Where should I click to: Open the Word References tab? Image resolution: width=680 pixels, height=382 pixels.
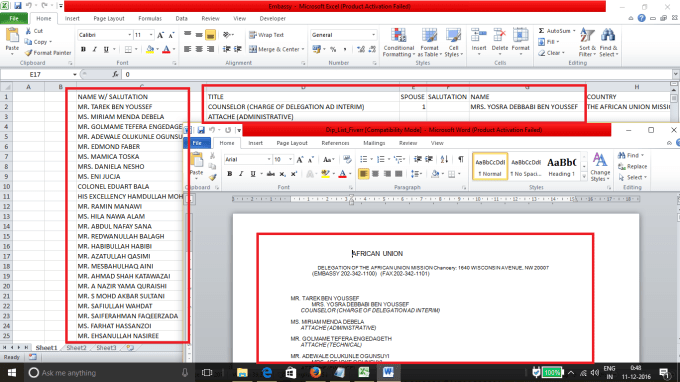point(335,143)
